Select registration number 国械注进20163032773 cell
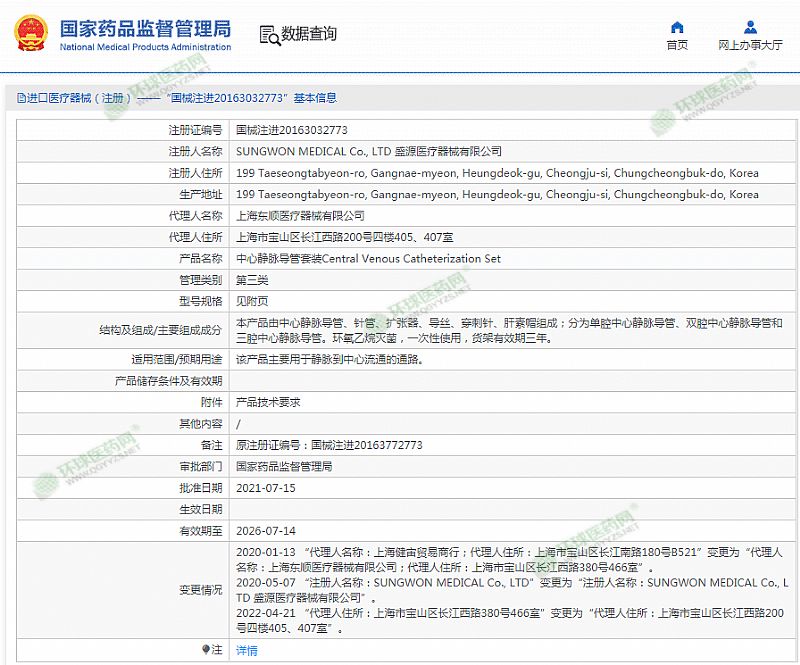 (x=291, y=130)
